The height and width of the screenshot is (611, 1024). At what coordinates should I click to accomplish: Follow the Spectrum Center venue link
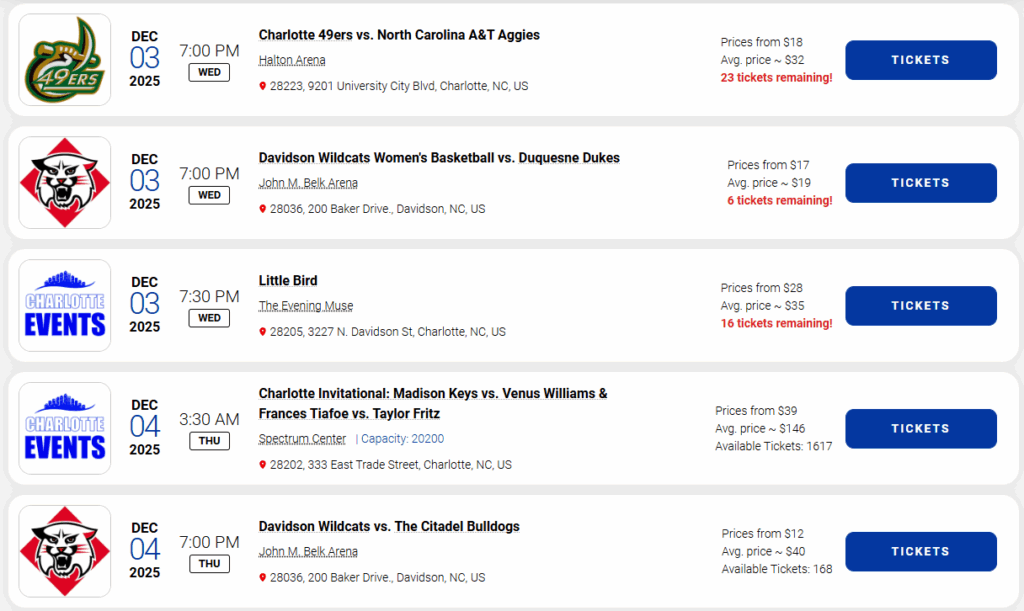302,439
